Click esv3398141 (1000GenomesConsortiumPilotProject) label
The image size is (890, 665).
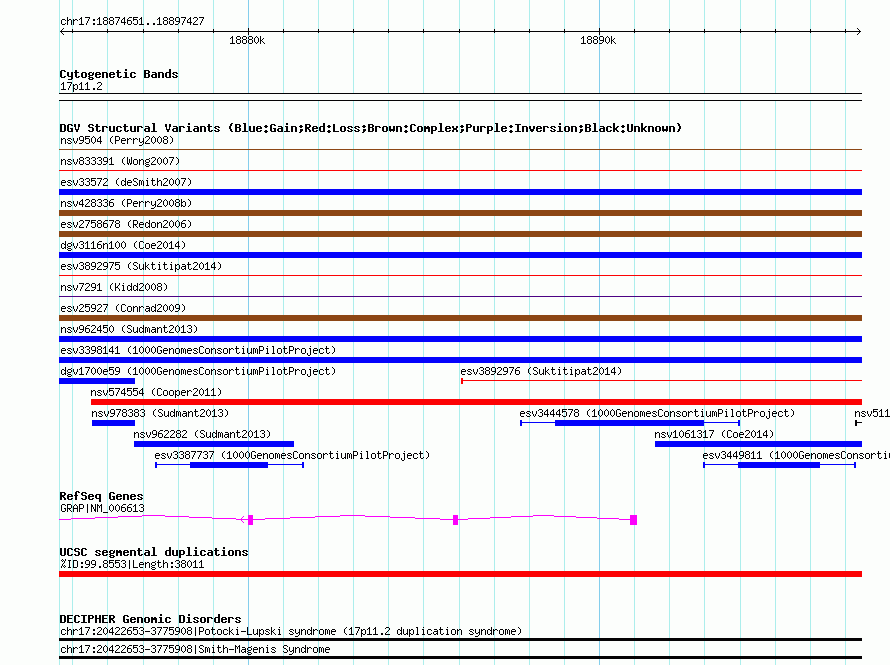click(x=198, y=350)
